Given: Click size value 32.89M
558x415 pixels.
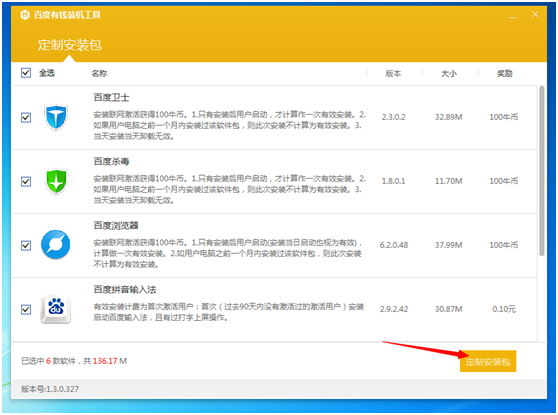Looking at the screenshot, I should click(x=448, y=117).
